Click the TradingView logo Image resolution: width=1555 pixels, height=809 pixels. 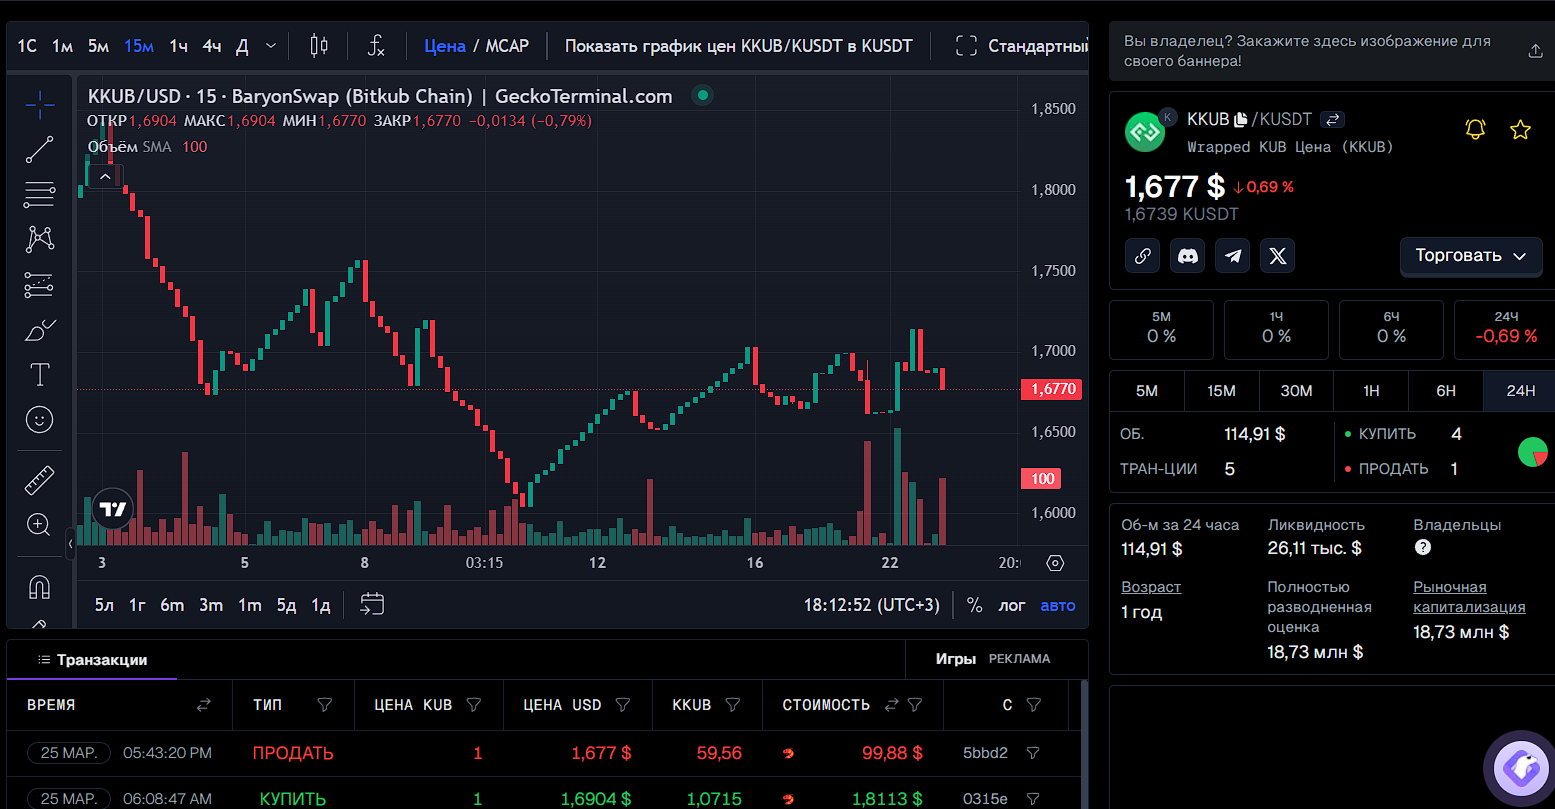[113, 509]
